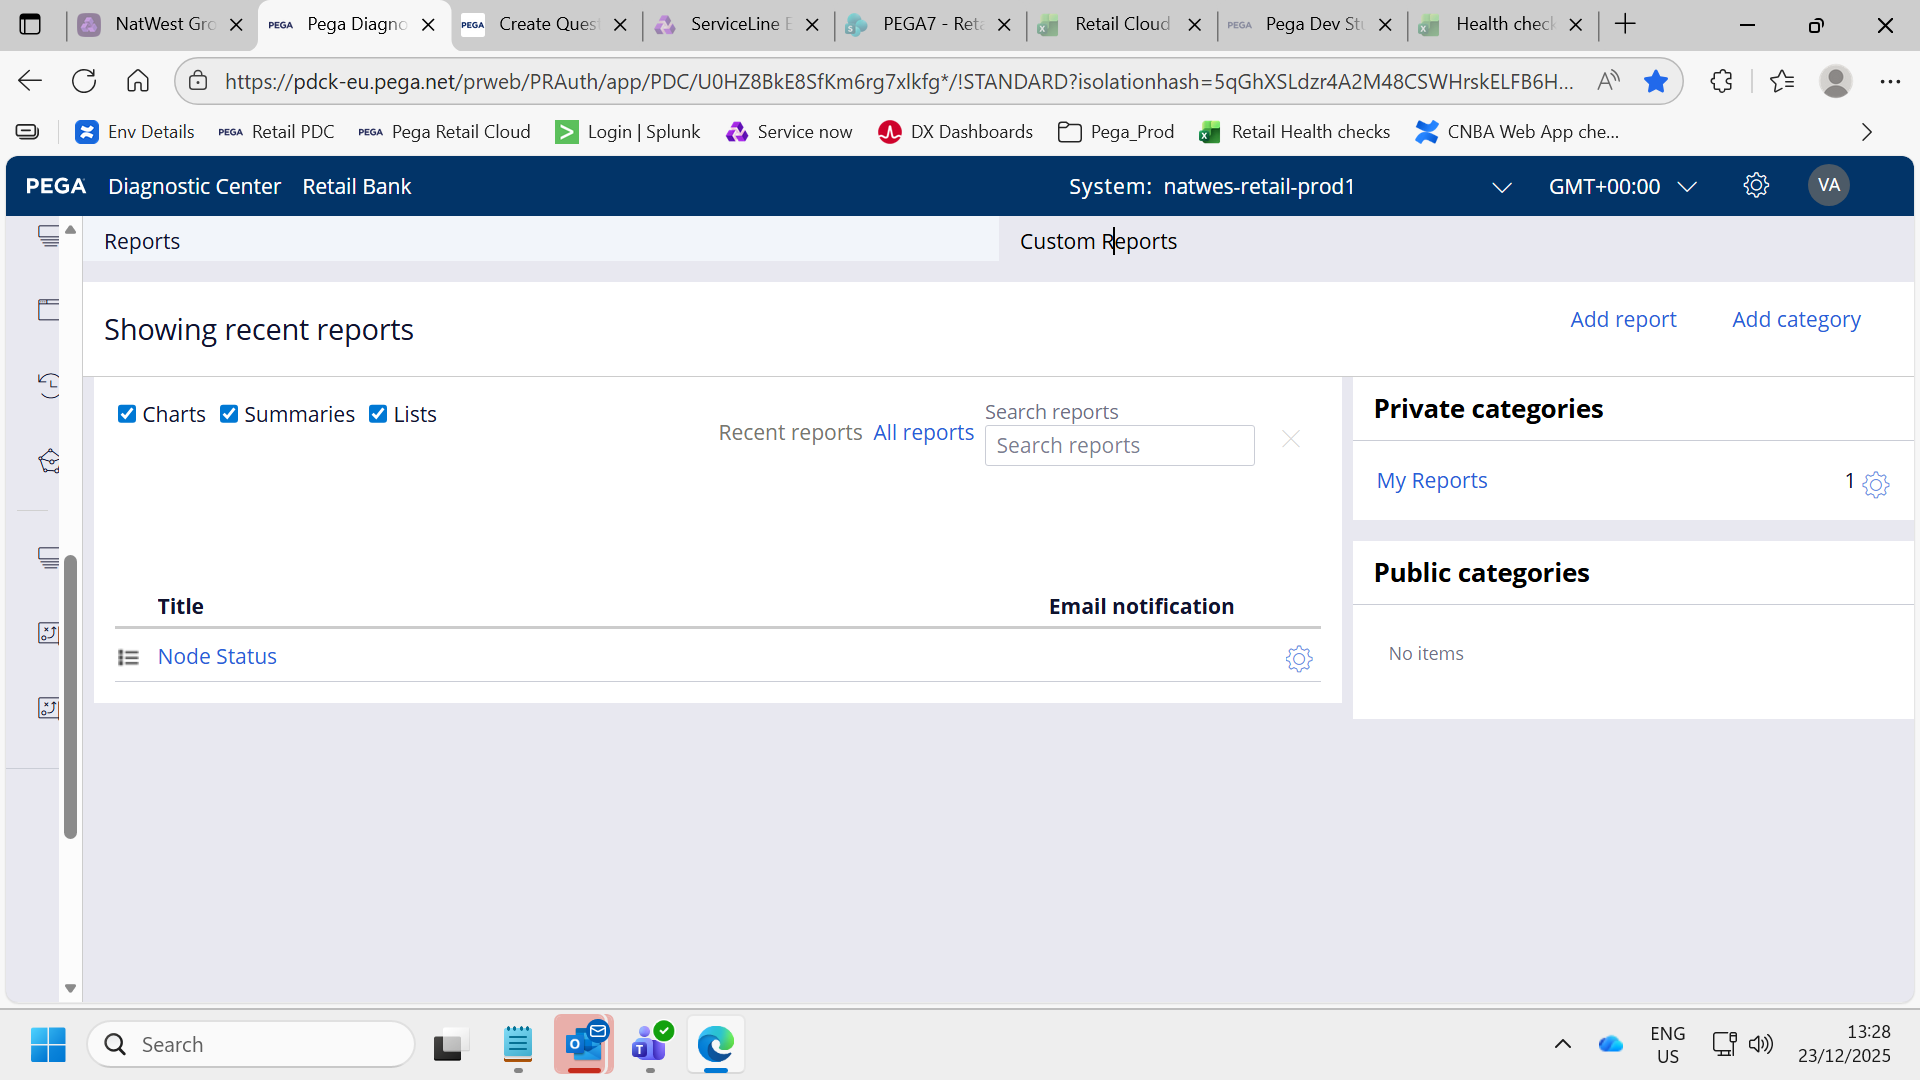Open browser extensions puzzle icon
Image resolution: width=1920 pixels, height=1080 pixels.
click(x=1721, y=81)
